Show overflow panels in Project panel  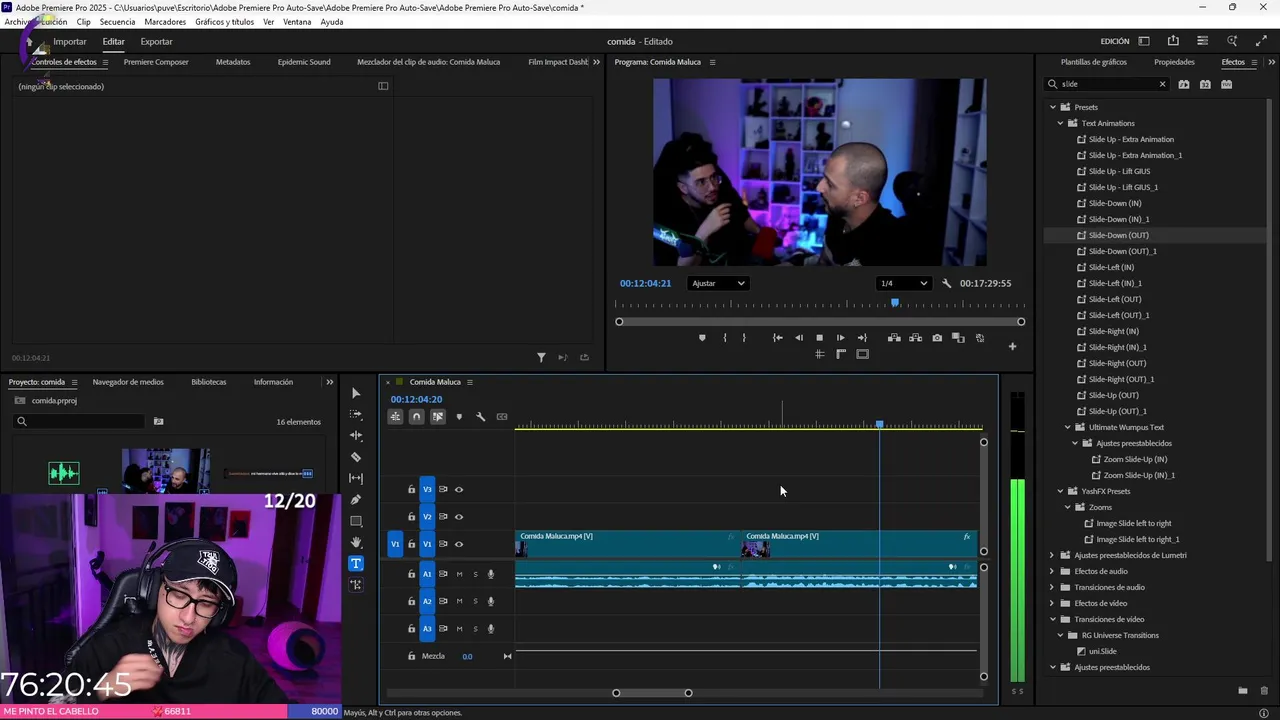coord(330,382)
